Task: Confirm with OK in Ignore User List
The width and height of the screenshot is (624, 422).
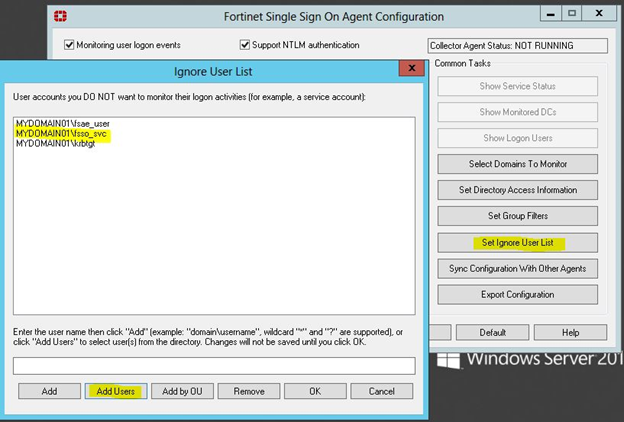Action: pyautogui.click(x=315, y=391)
